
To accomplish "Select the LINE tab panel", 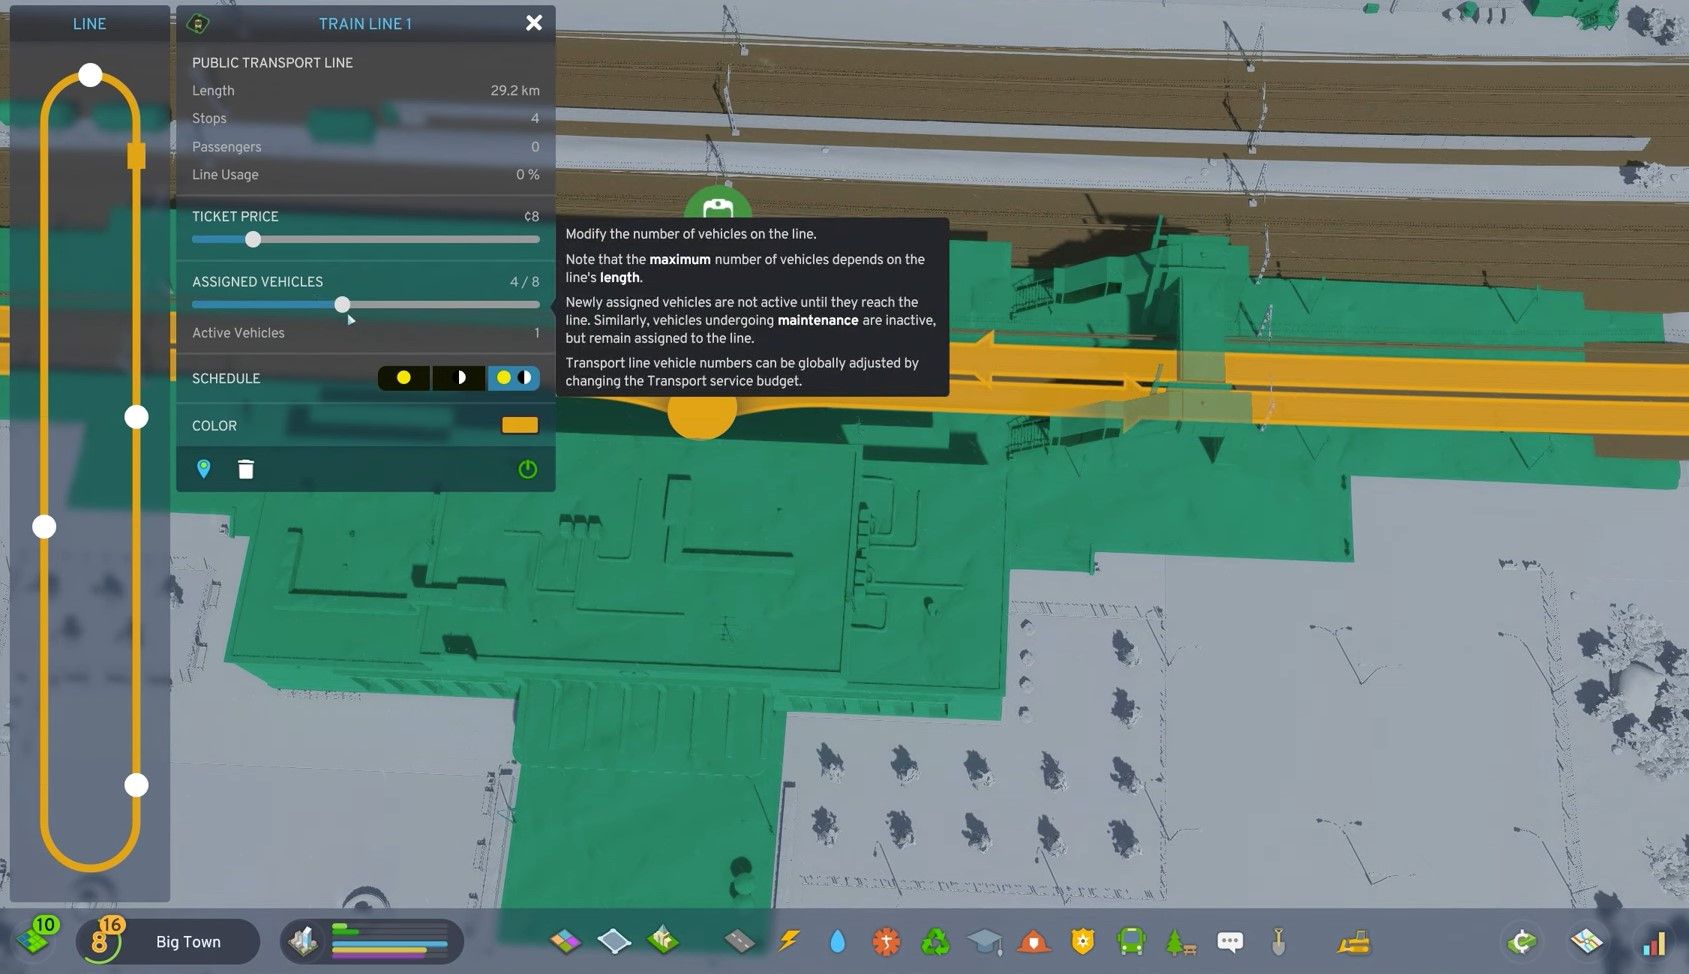I will coord(89,23).
